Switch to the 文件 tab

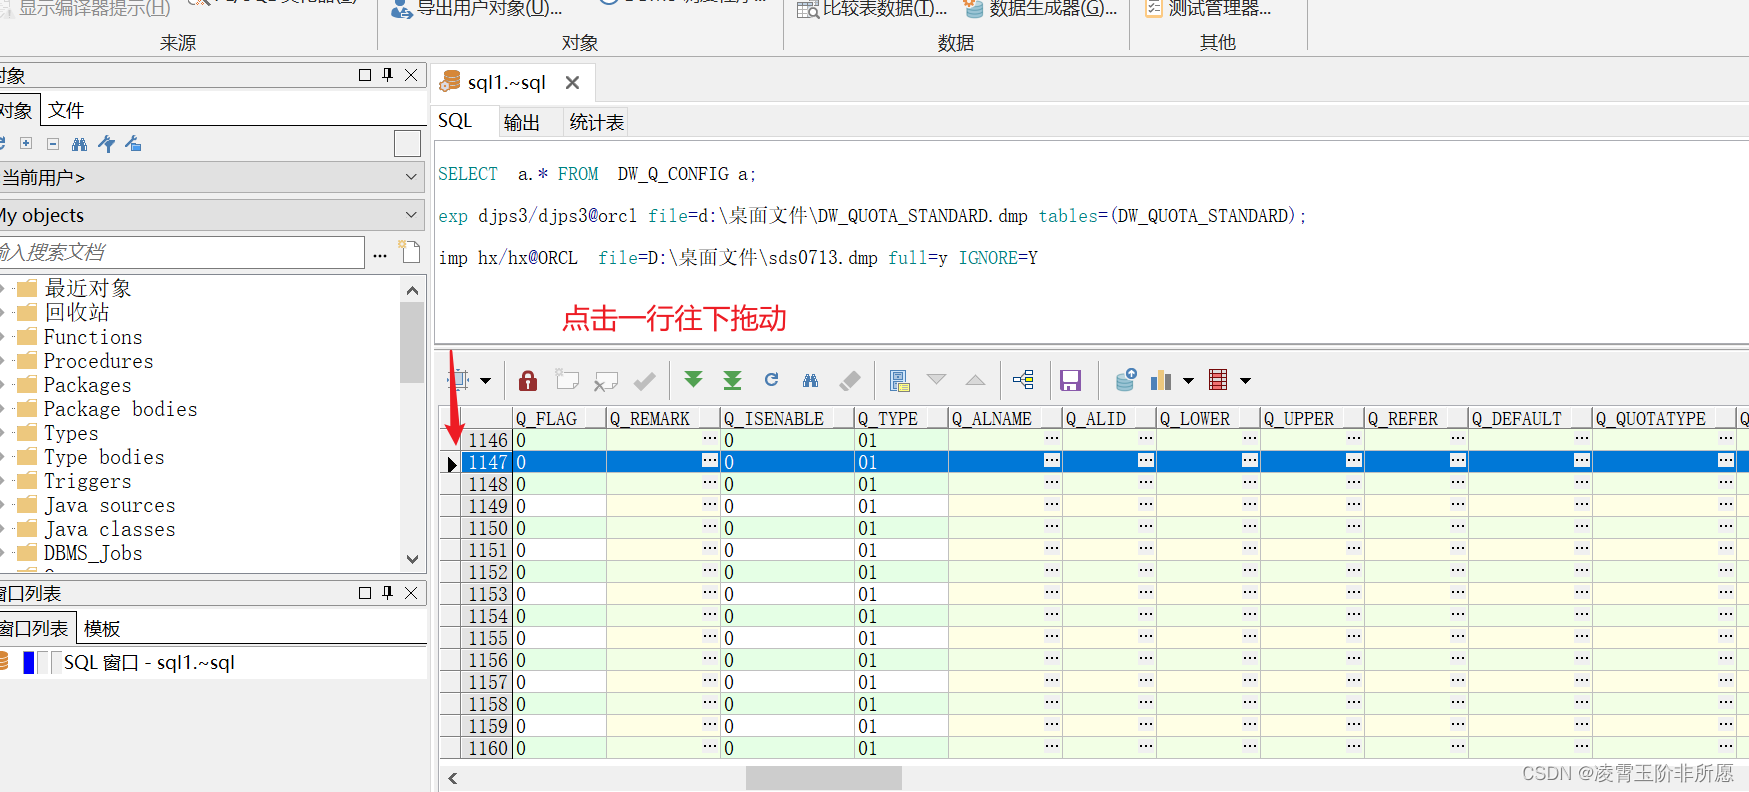click(66, 110)
